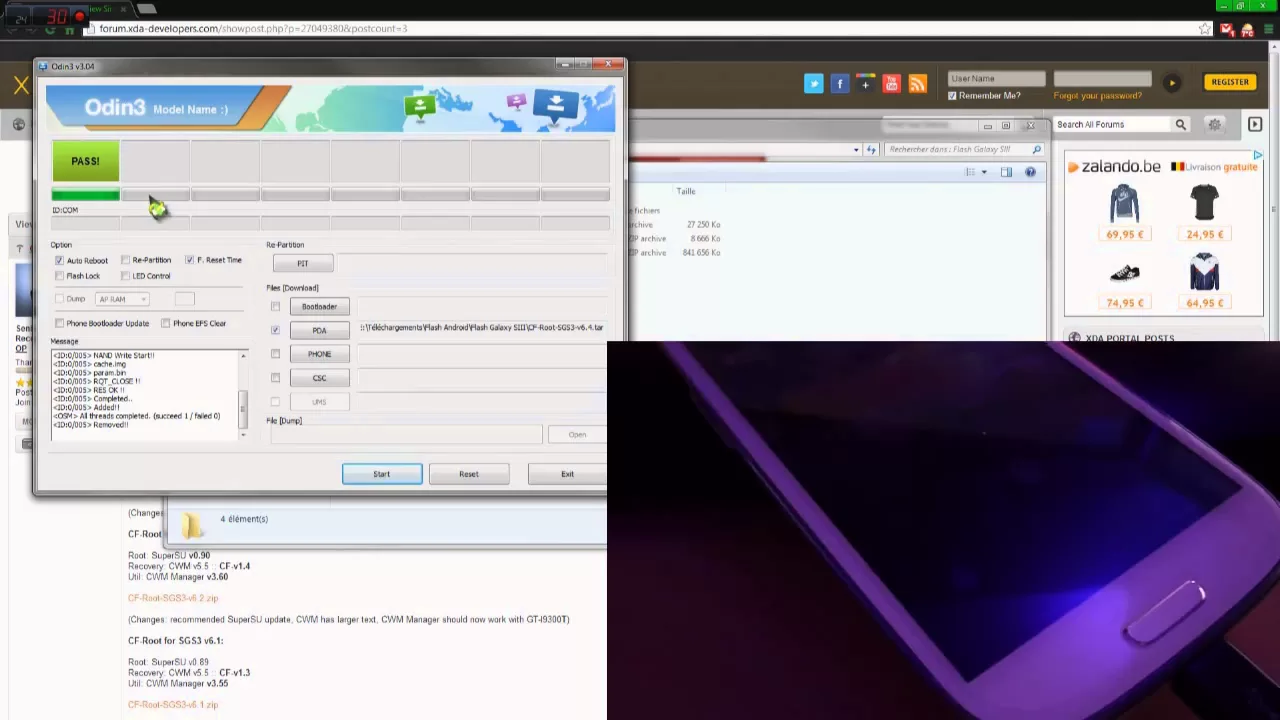Click the login arrow button

(1172, 83)
